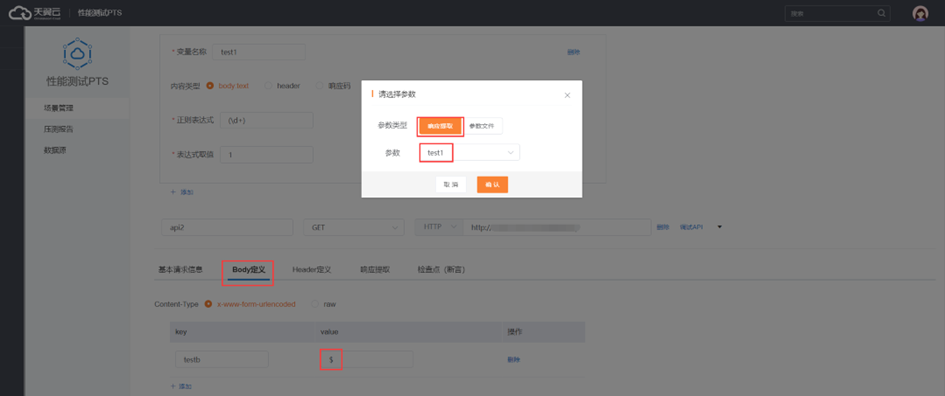945x396 pixels.
Task: Click the $ value field
Action: tap(366, 359)
